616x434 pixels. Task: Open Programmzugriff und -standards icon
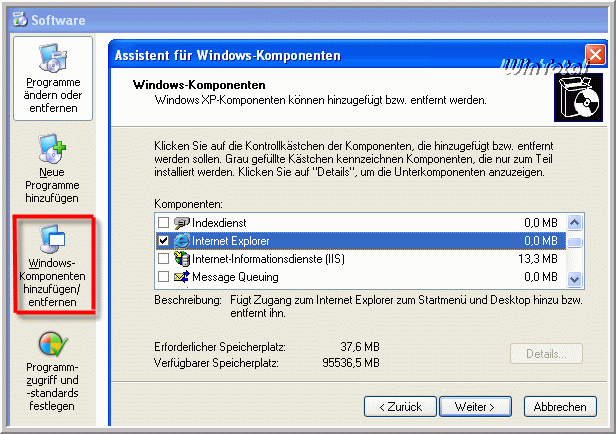click(54, 345)
